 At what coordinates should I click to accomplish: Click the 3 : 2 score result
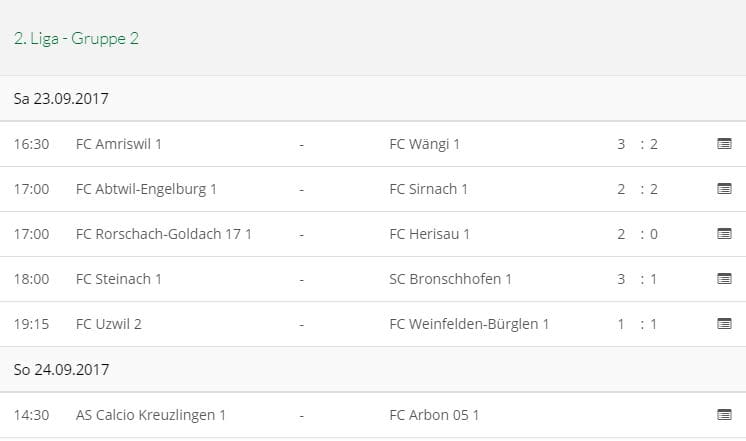pyautogui.click(x=637, y=144)
